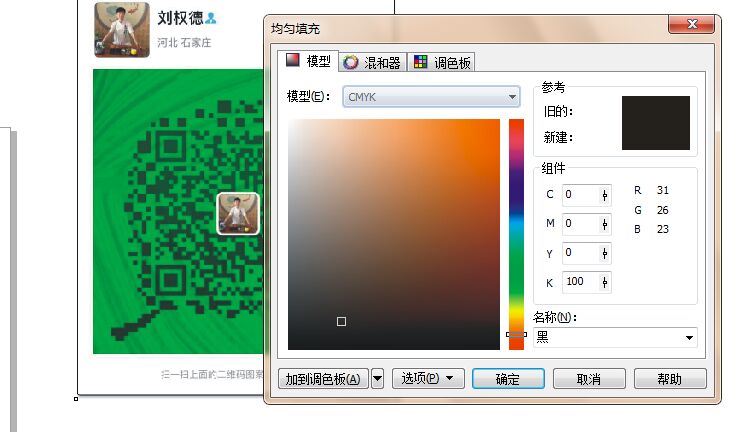This screenshot has height=432, width=754.
Task: Click the K value field showing 100
Action: tap(580, 282)
